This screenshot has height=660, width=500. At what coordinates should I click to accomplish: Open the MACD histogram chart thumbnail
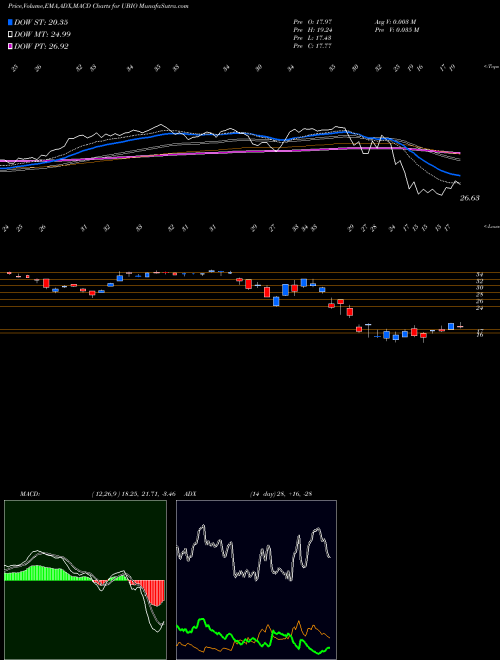point(85,580)
